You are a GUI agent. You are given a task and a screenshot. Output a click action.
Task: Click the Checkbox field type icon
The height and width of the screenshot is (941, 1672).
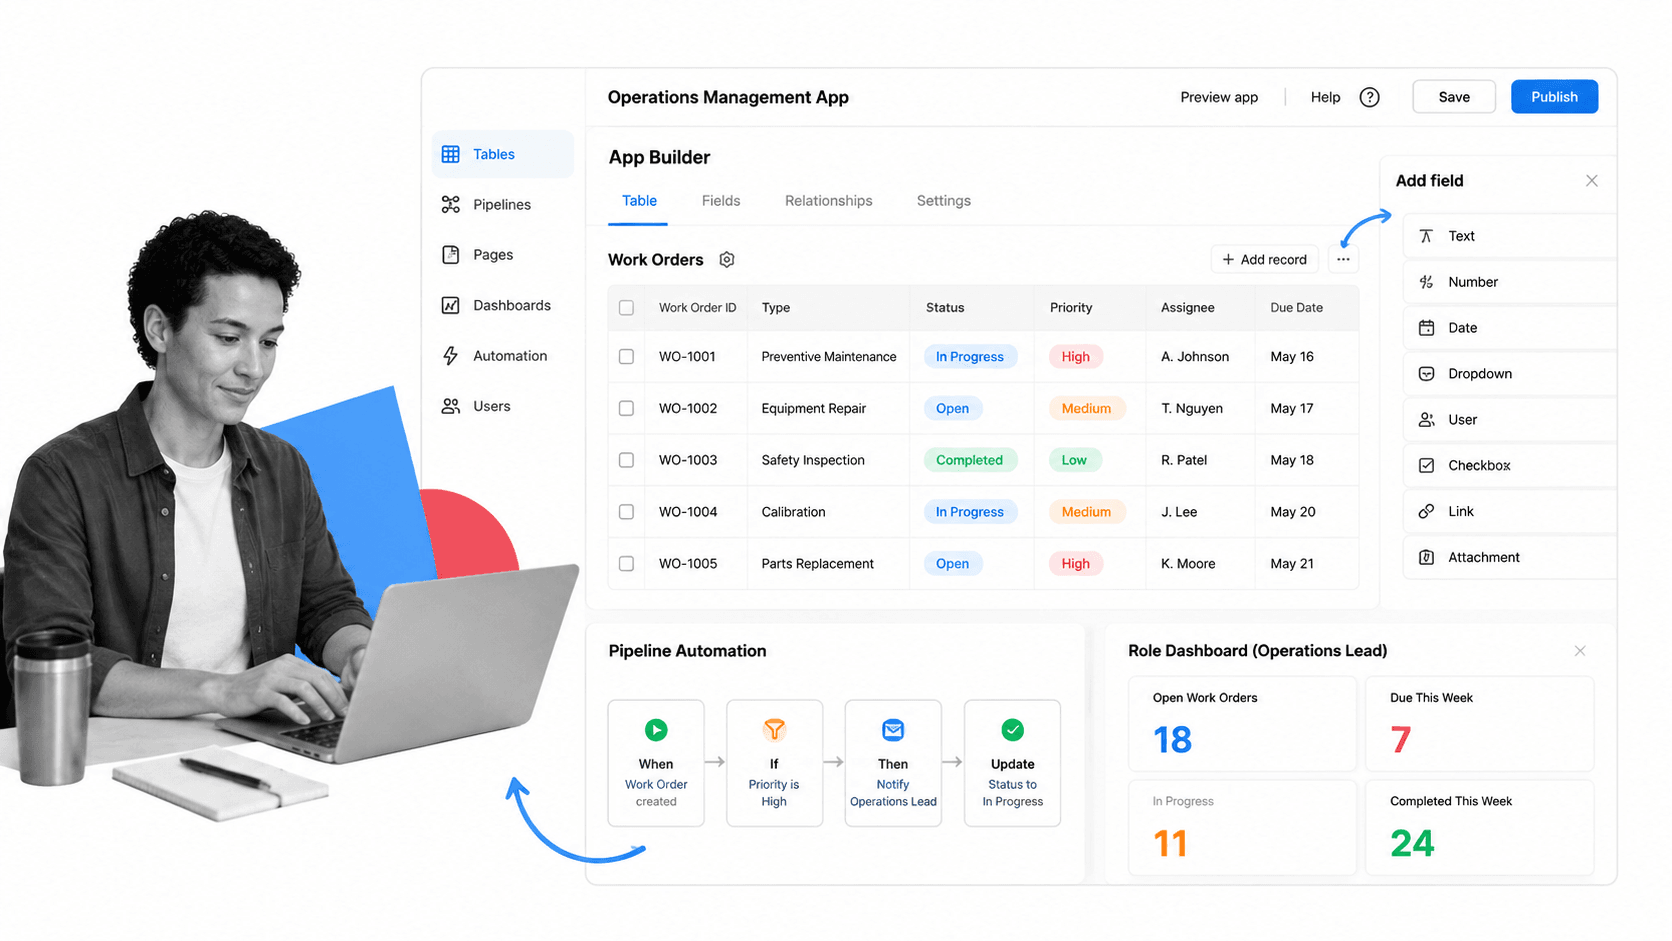point(1427,466)
